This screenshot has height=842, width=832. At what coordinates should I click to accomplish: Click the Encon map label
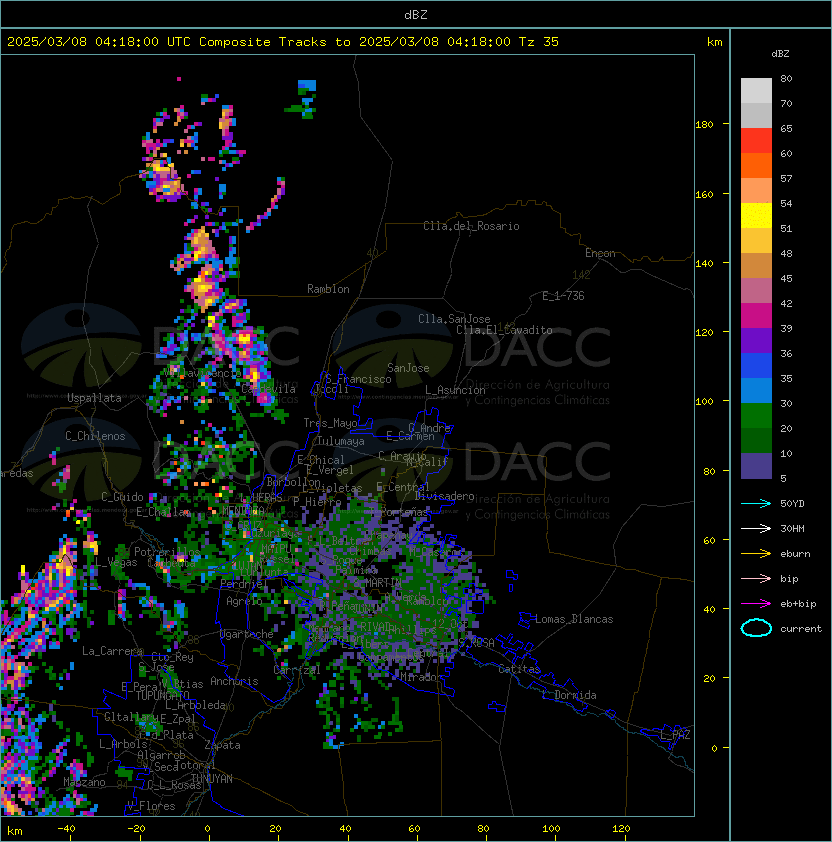pos(600,253)
